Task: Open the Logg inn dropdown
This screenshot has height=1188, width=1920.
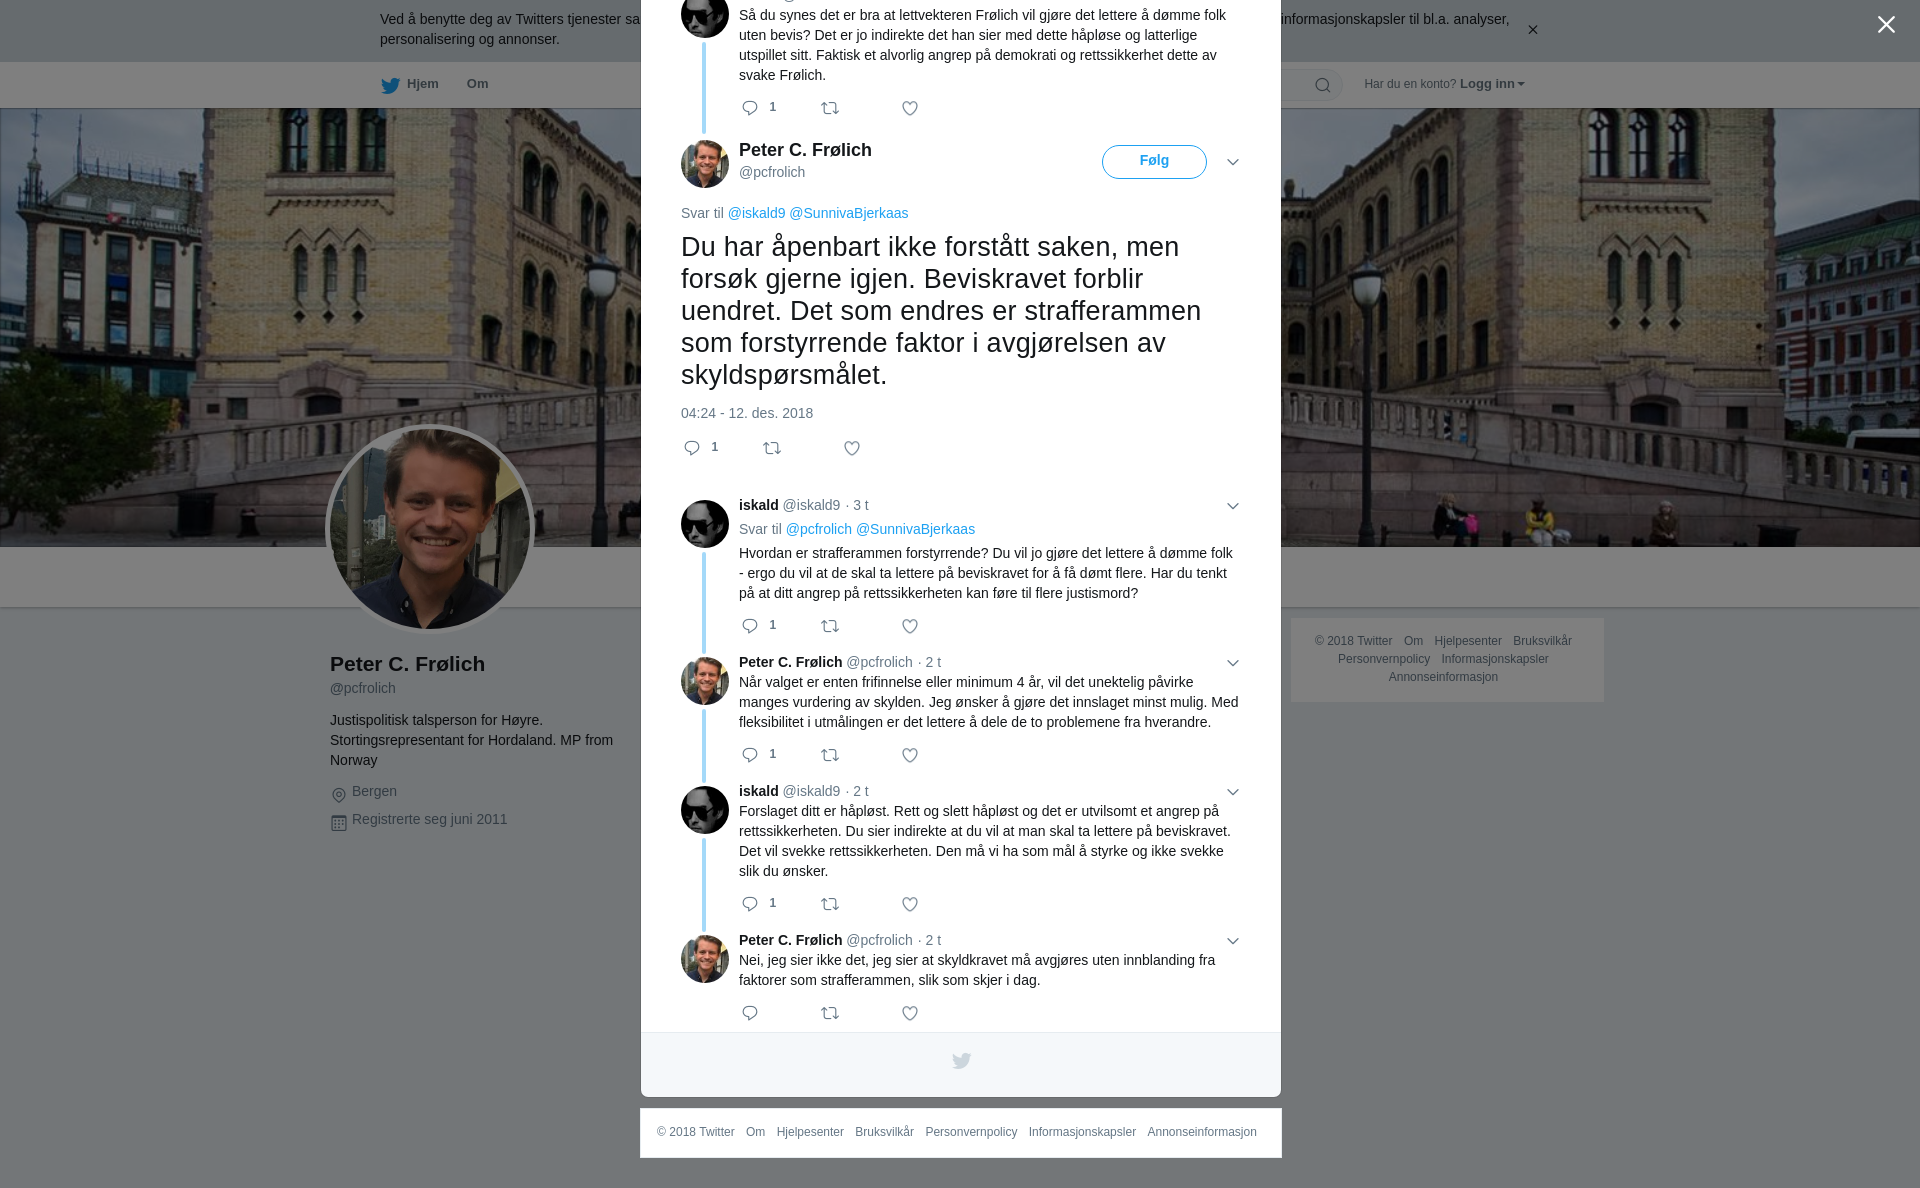Action: pyautogui.click(x=1492, y=84)
